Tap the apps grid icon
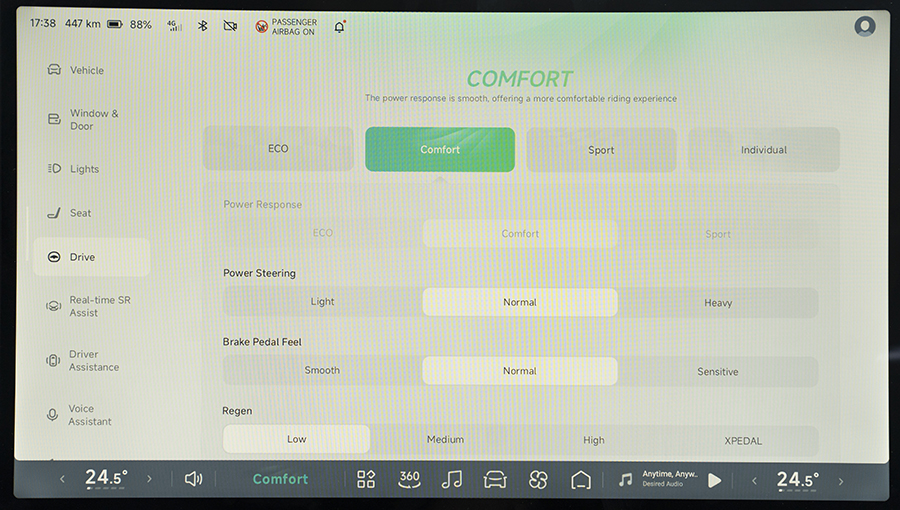Image resolution: width=900 pixels, height=510 pixels. click(366, 479)
